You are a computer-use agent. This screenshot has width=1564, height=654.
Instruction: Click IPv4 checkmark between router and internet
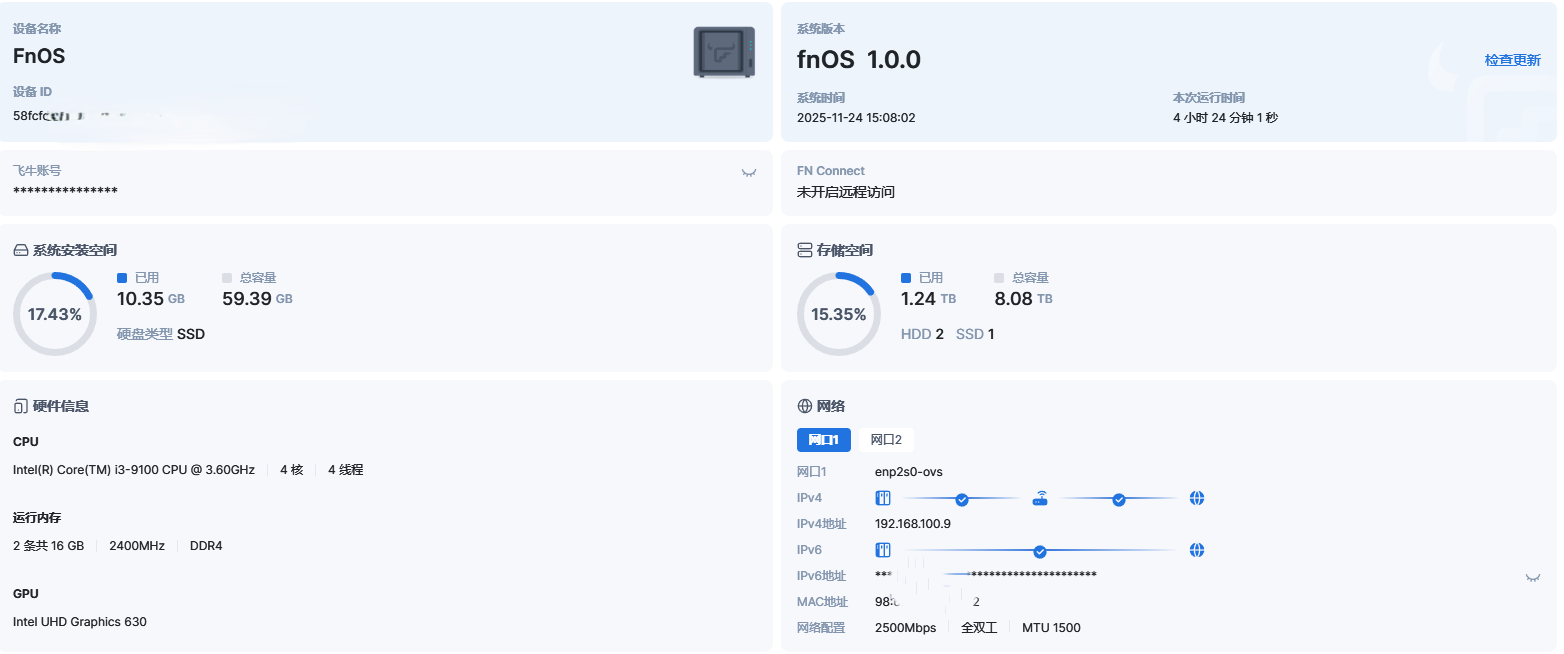pyautogui.click(x=1119, y=499)
